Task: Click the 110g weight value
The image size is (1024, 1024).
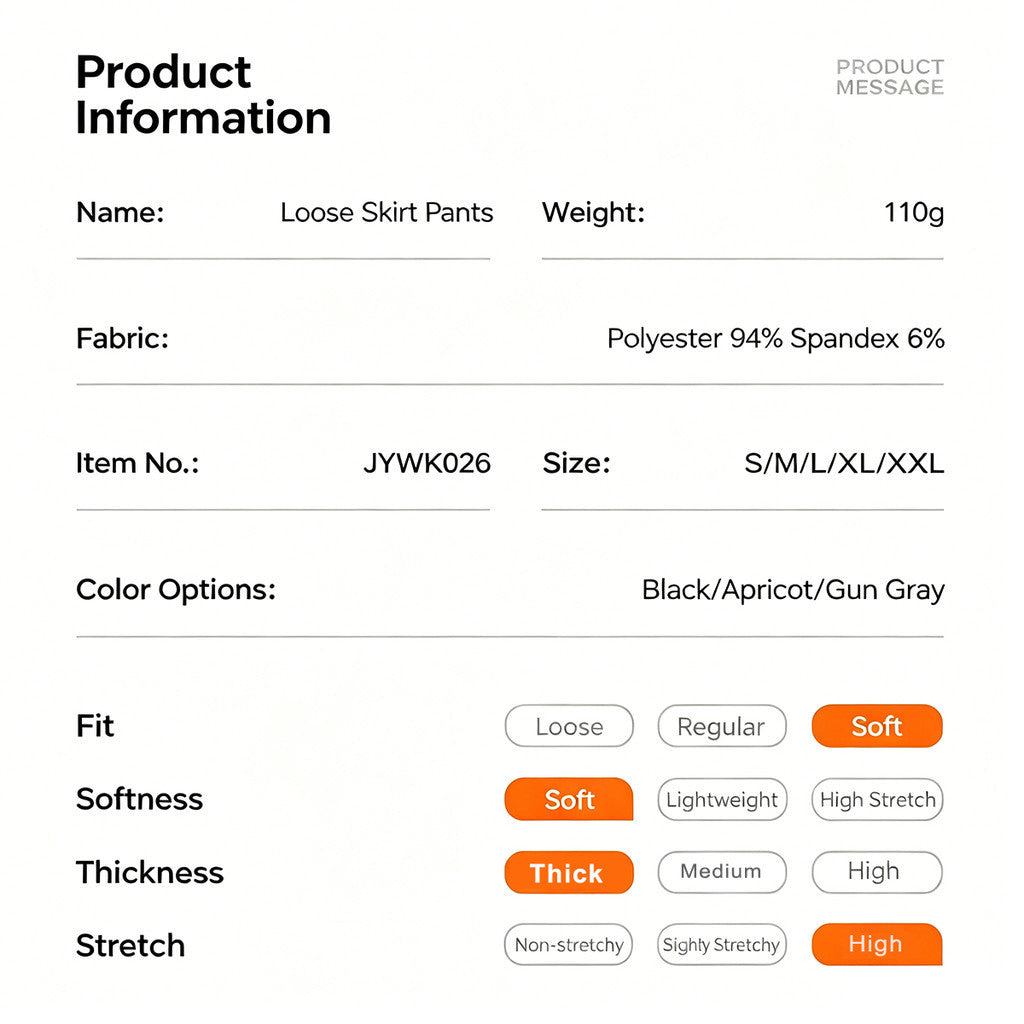Action: pyautogui.click(x=914, y=213)
